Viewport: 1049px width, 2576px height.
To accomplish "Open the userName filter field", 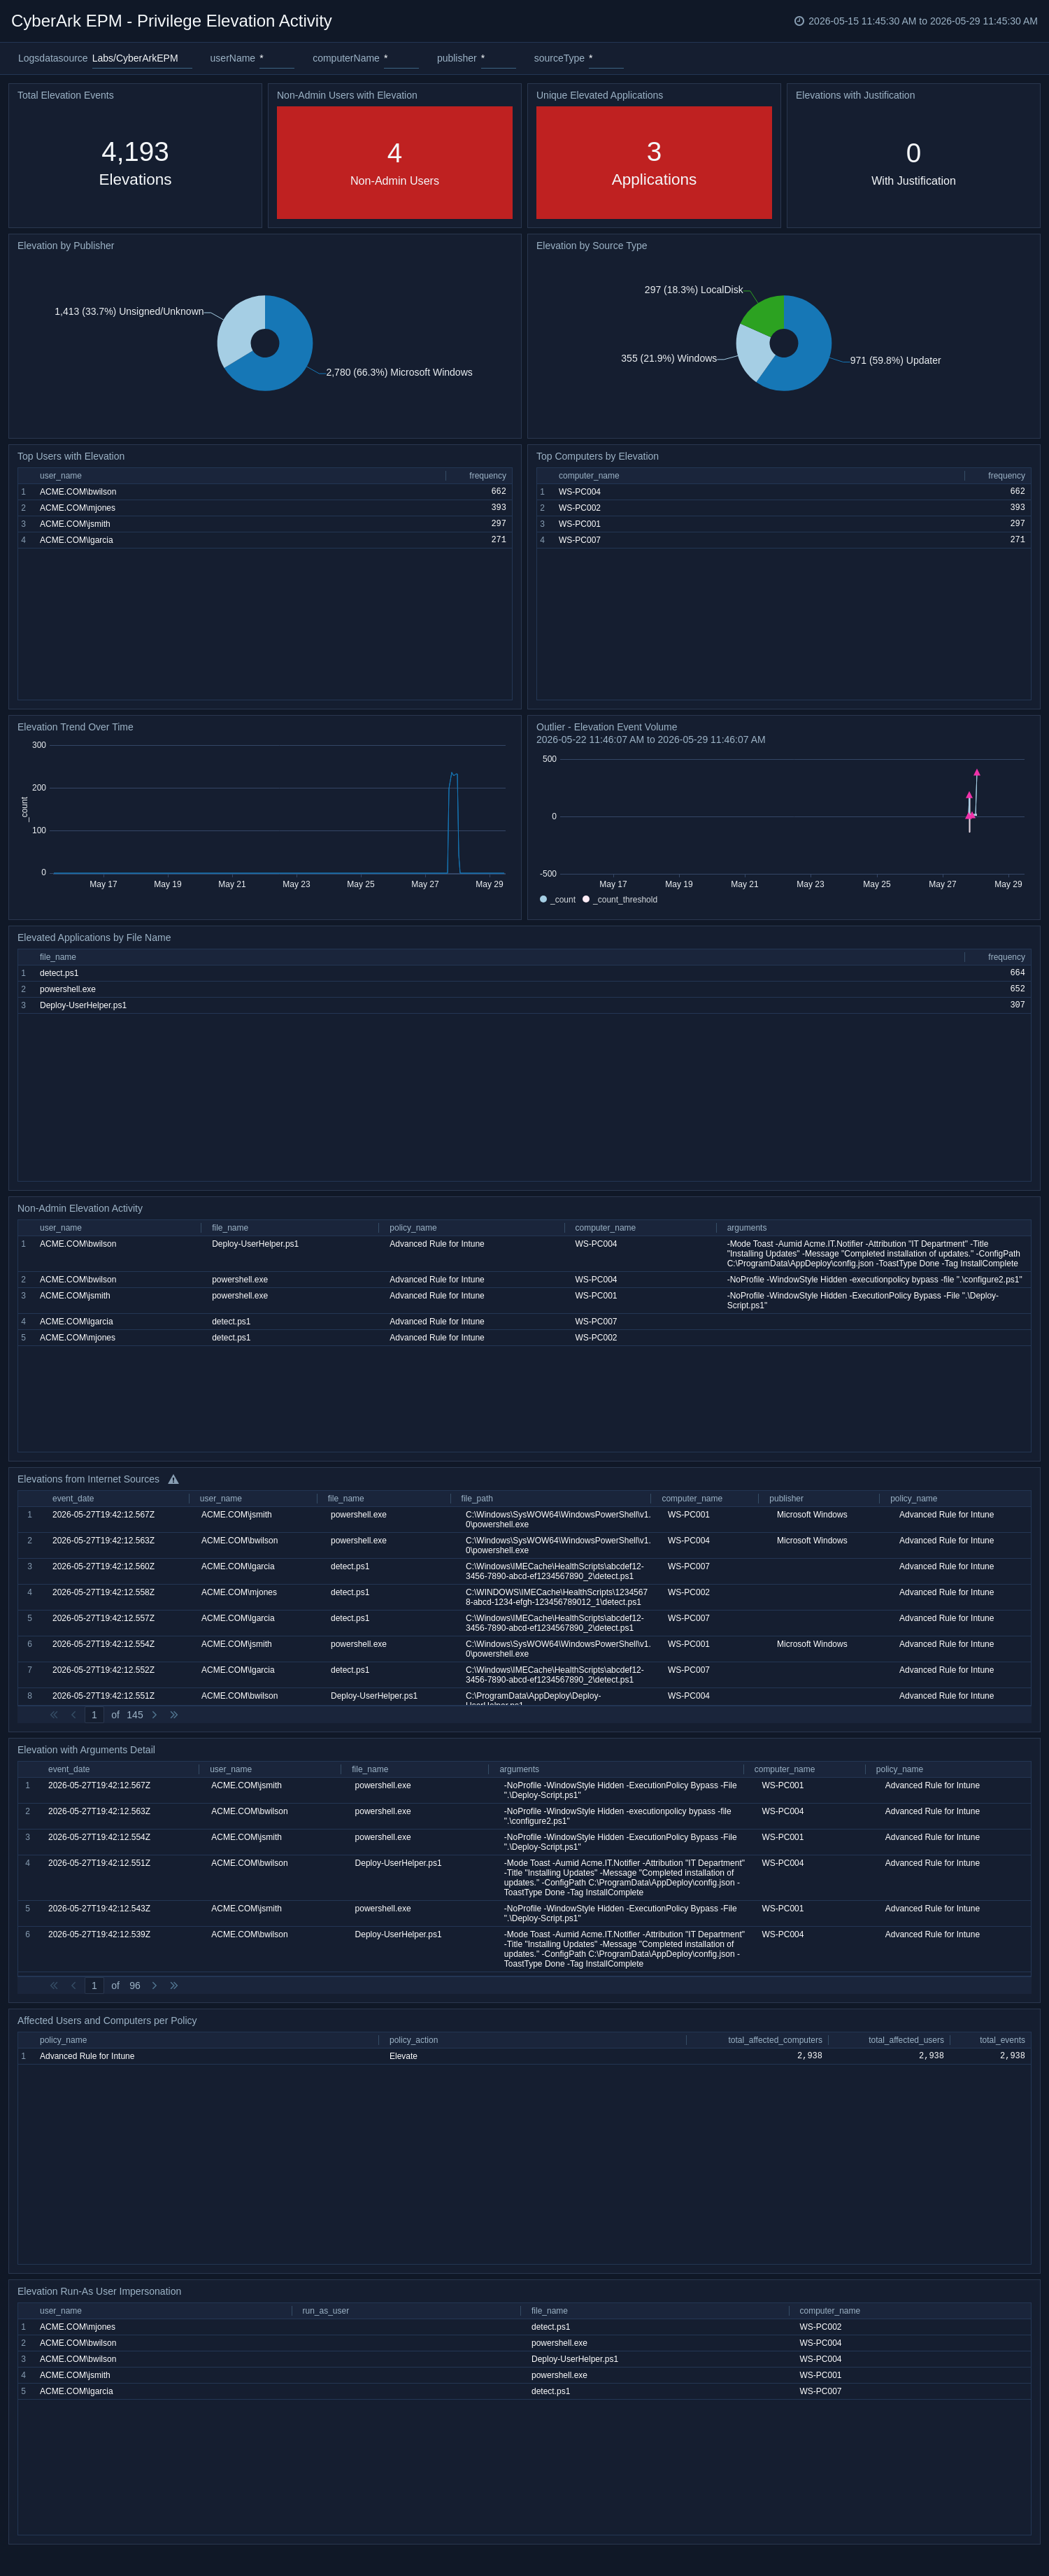I will 276,59.
